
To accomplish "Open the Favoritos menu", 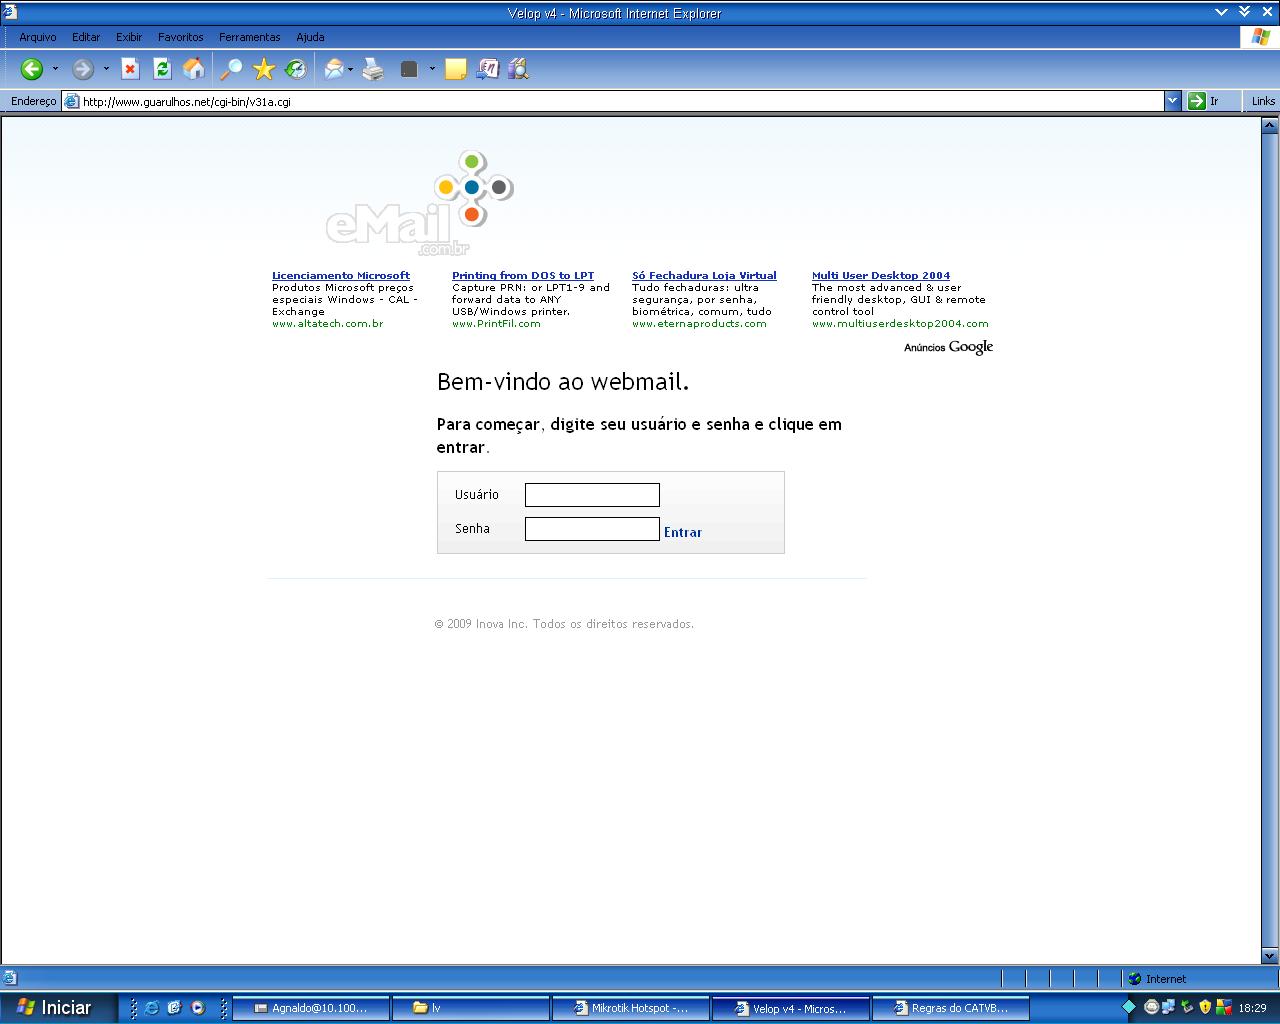I will [181, 37].
